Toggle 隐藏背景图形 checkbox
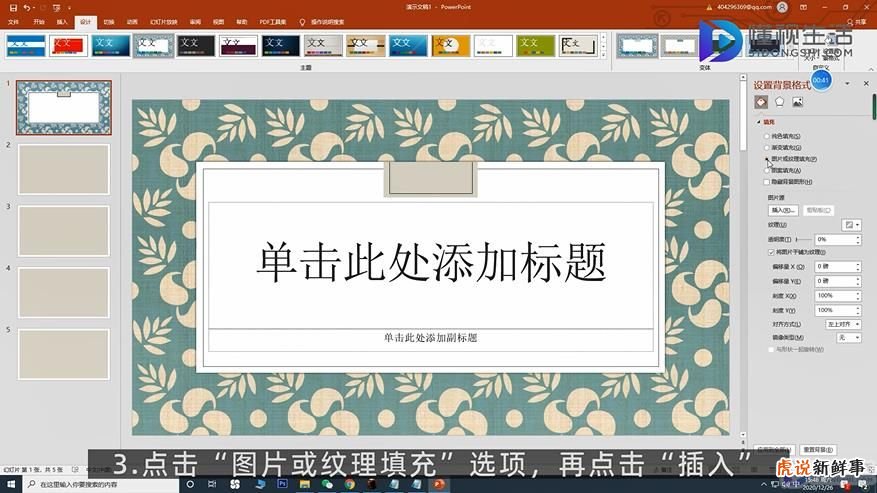The width and height of the screenshot is (877, 493). [x=767, y=182]
